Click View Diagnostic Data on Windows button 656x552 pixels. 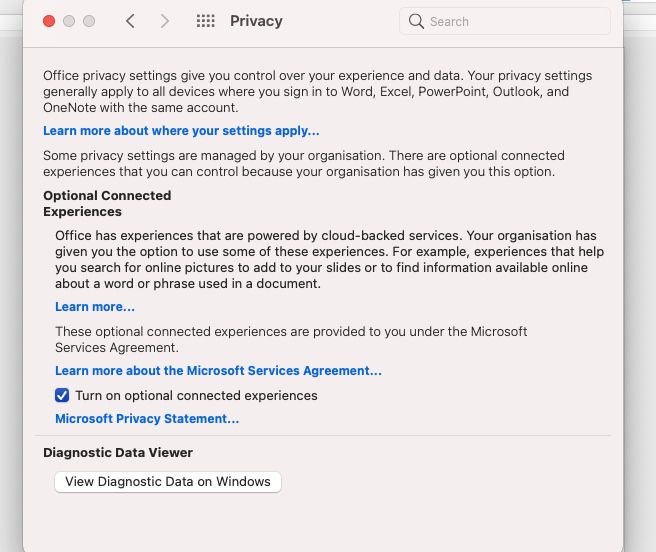click(168, 482)
